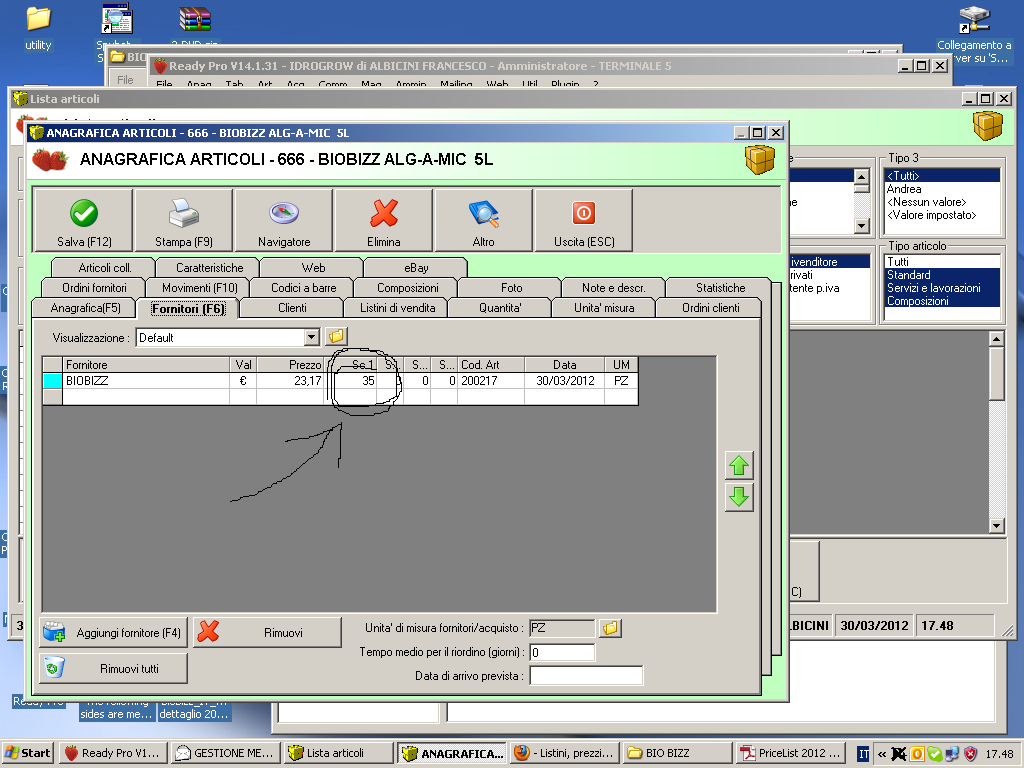1024x768 pixels.
Task: Open the Listini di vendita tab
Action: pyautogui.click(x=397, y=308)
